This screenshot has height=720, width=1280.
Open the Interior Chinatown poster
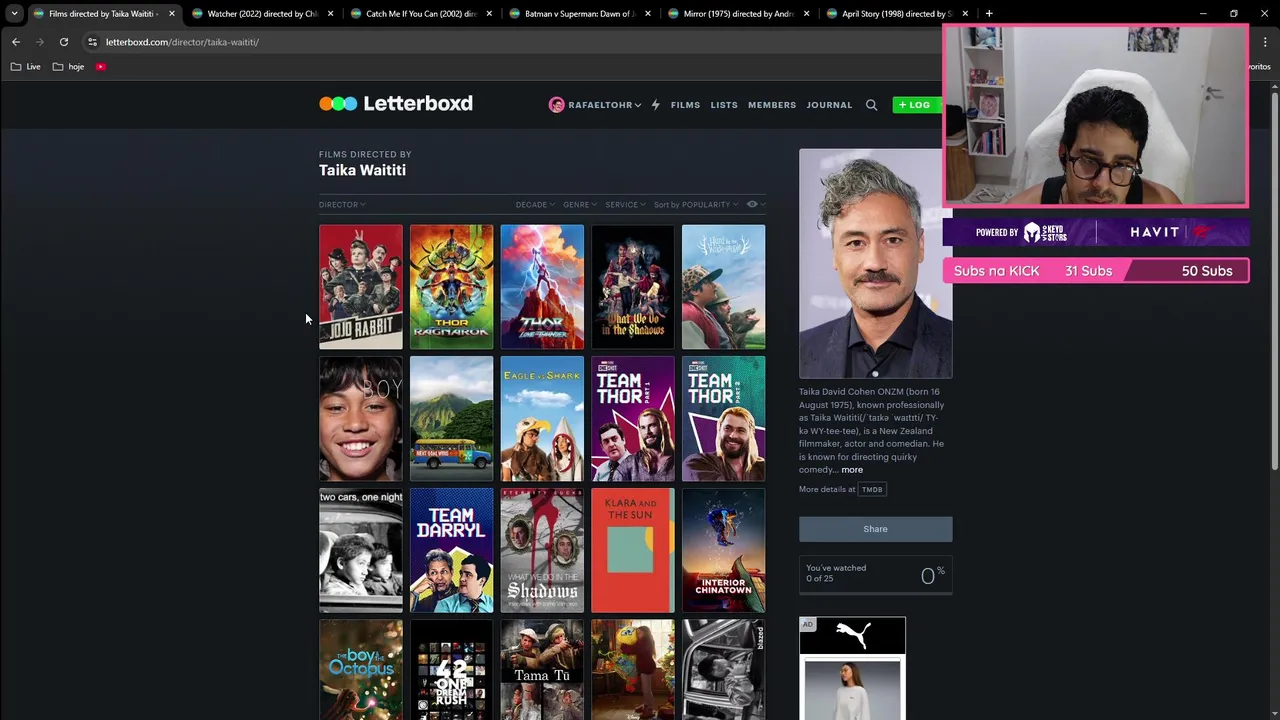click(x=723, y=551)
